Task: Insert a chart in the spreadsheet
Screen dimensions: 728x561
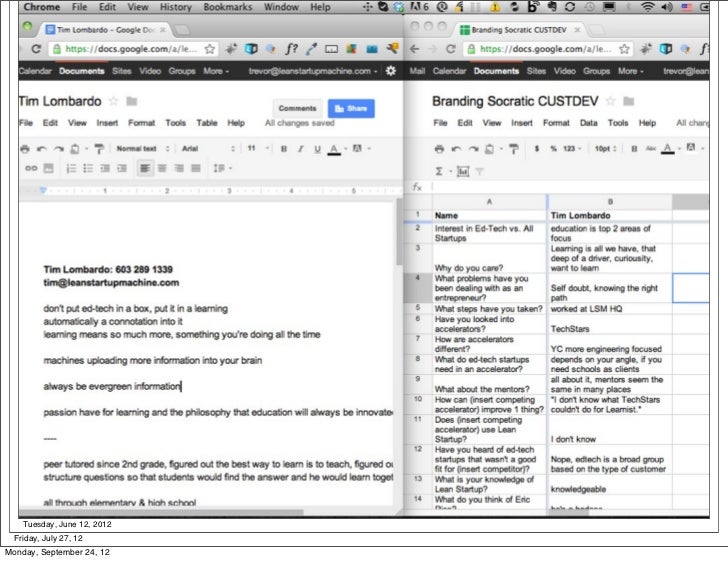Action: tap(463, 171)
